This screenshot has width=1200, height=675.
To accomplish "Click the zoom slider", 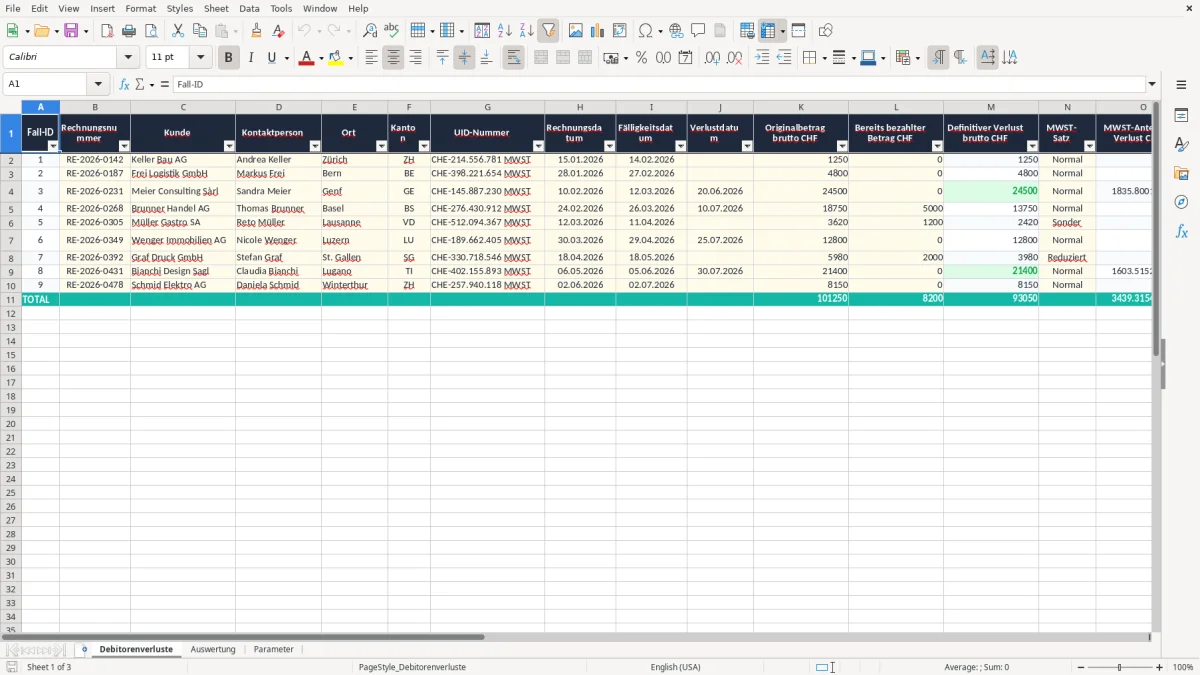I will click(x=1119, y=667).
